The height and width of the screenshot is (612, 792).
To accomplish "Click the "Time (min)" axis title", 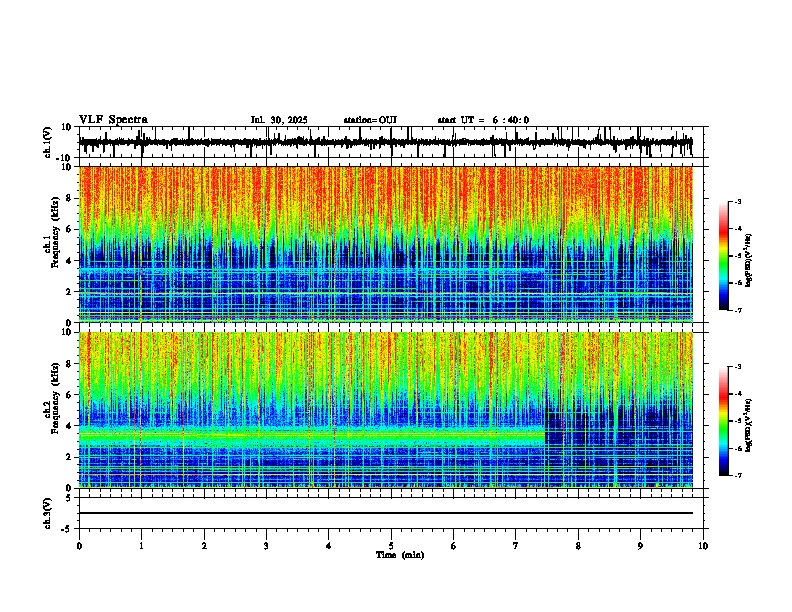I will coord(400,555).
